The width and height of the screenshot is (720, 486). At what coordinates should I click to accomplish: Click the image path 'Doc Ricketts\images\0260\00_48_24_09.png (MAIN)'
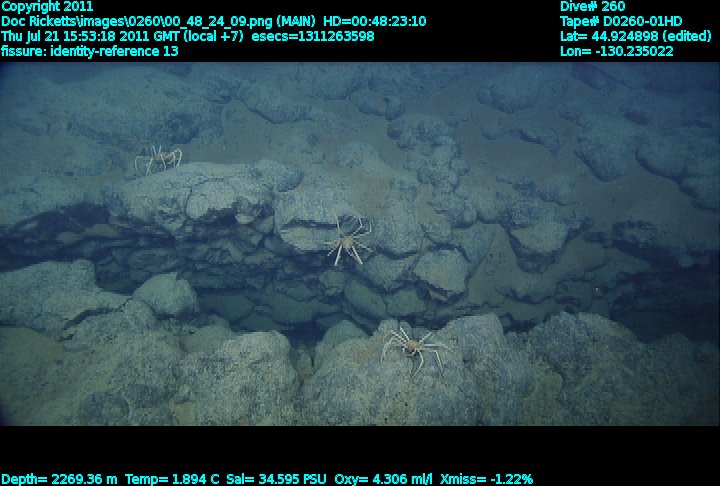pos(158,22)
